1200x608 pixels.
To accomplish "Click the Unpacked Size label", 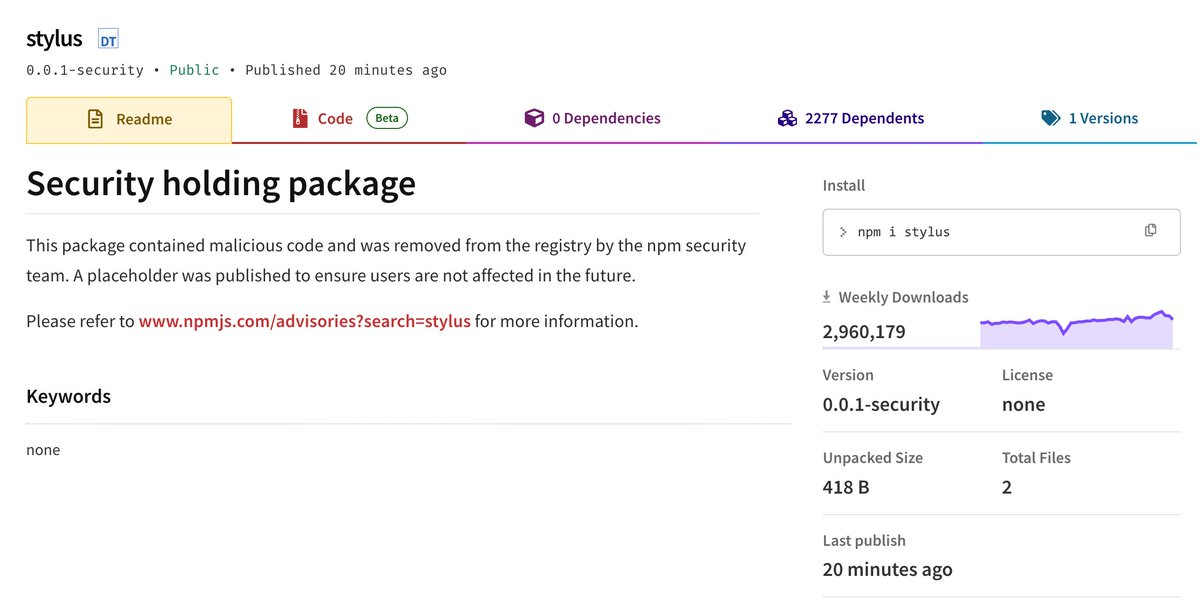I will tap(872, 457).
